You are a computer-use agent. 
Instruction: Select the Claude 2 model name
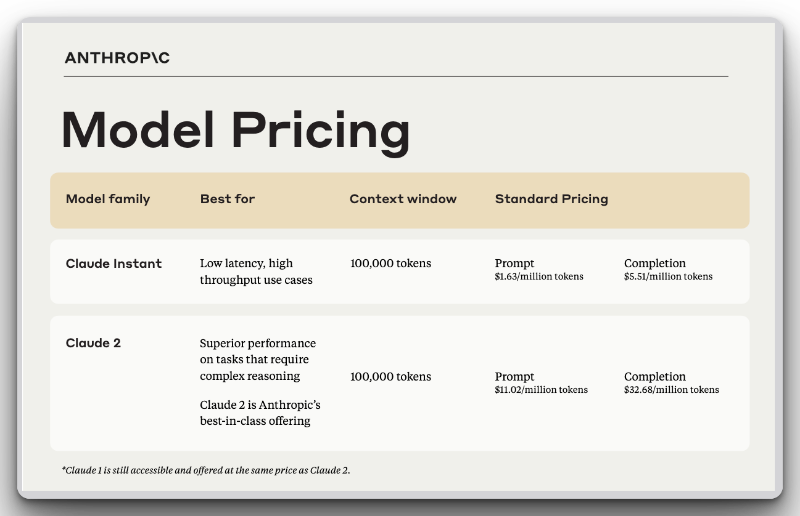click(93, 343)
